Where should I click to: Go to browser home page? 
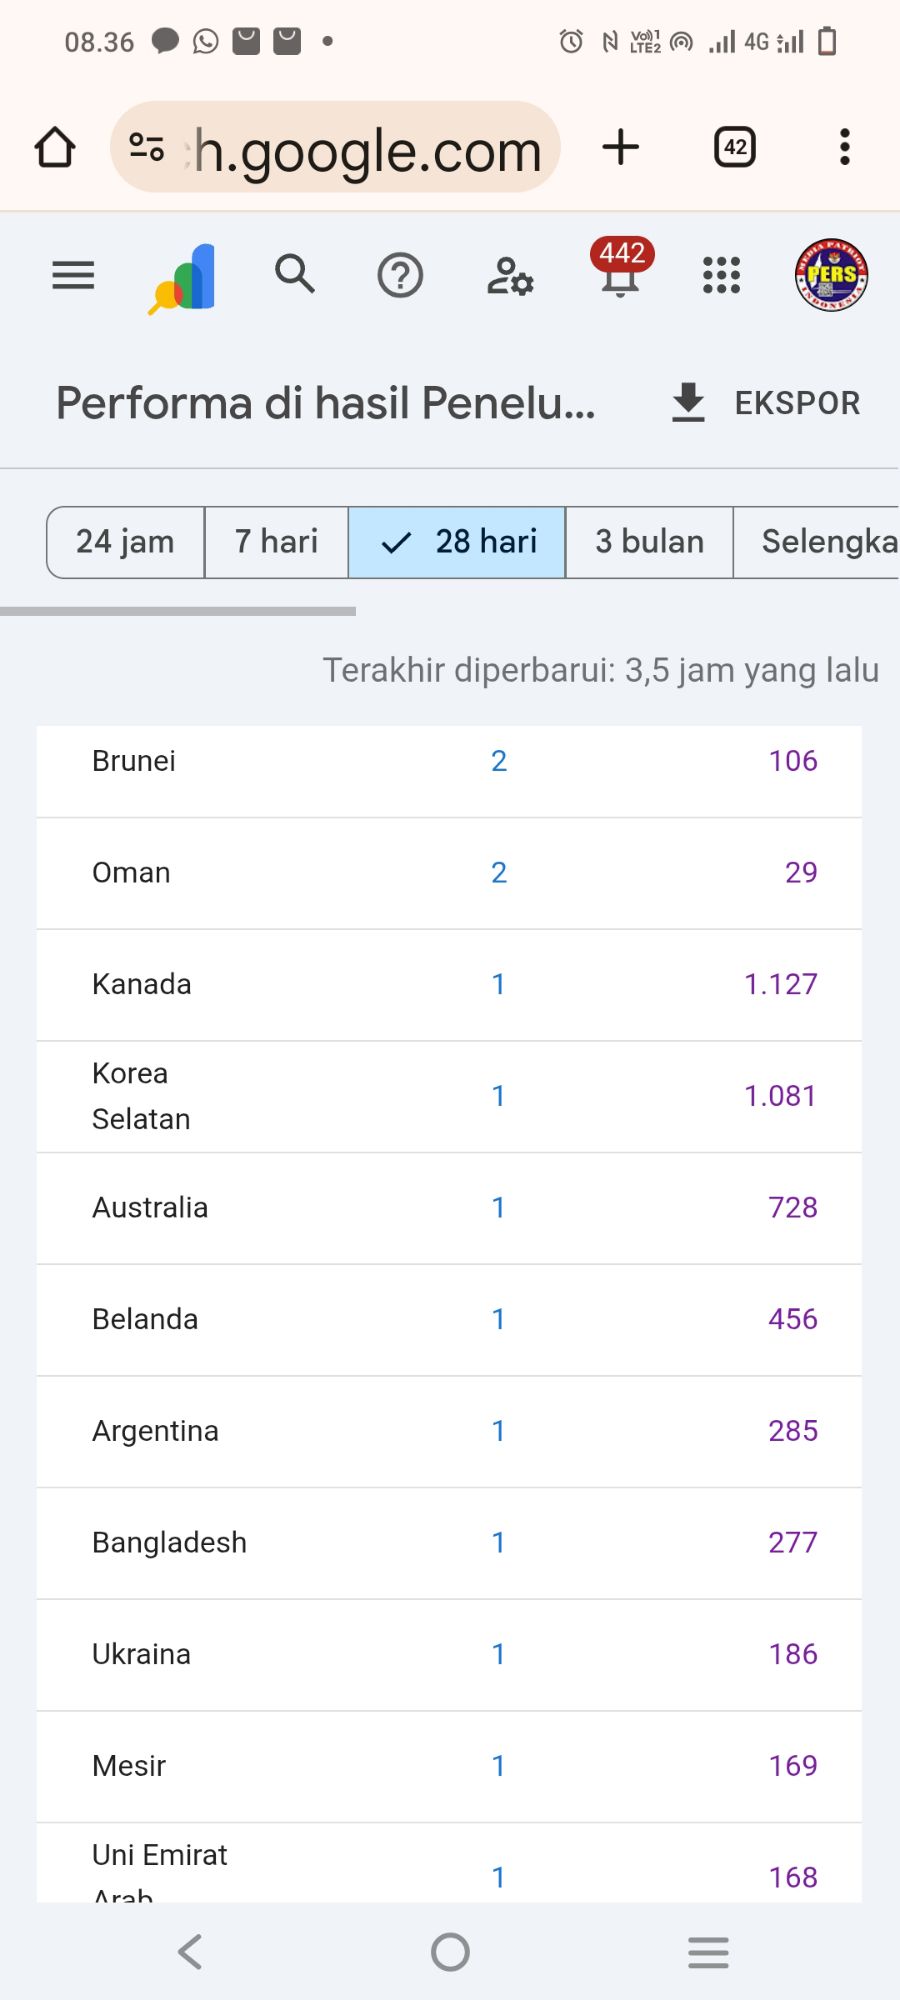tap(55, 148)
